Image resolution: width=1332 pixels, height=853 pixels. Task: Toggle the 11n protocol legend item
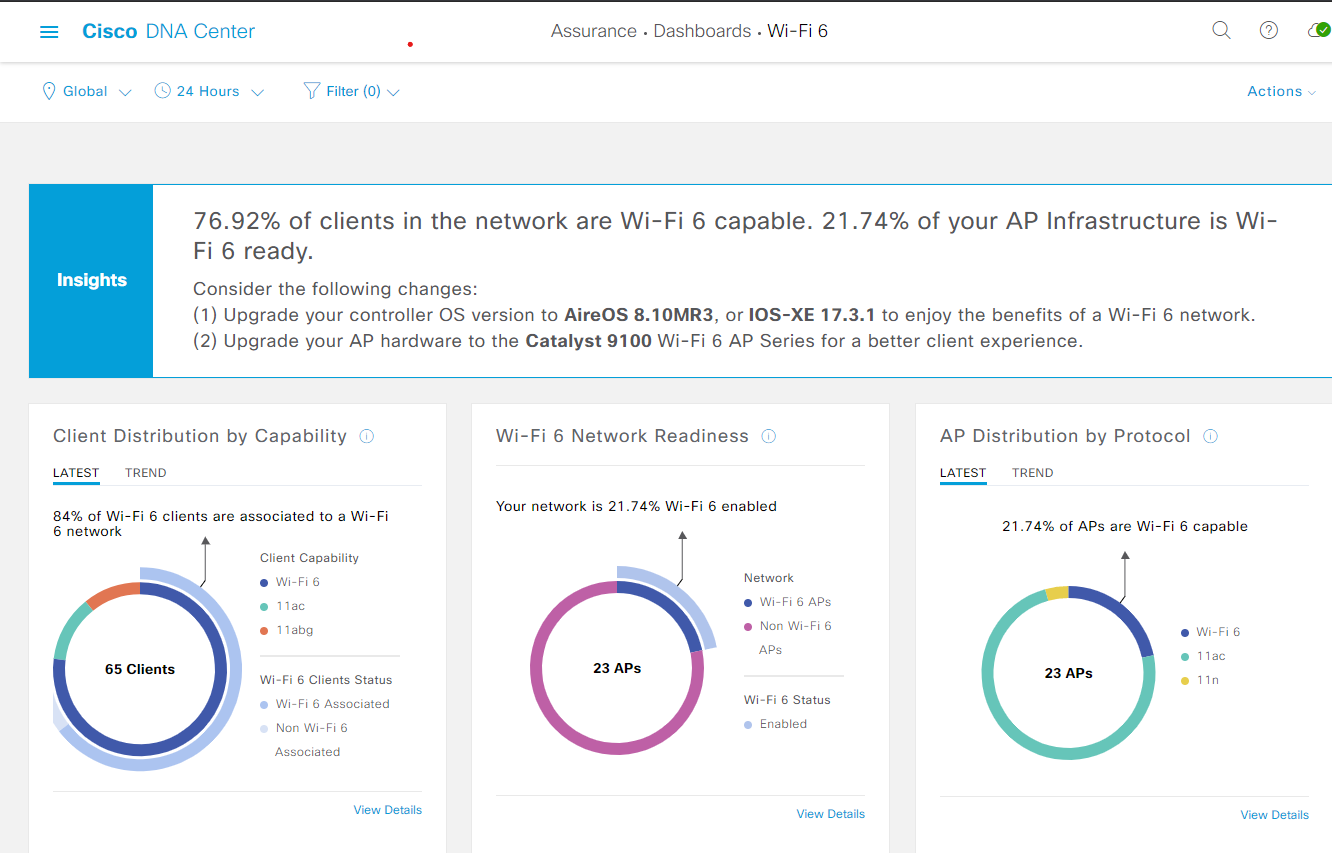1207,680
